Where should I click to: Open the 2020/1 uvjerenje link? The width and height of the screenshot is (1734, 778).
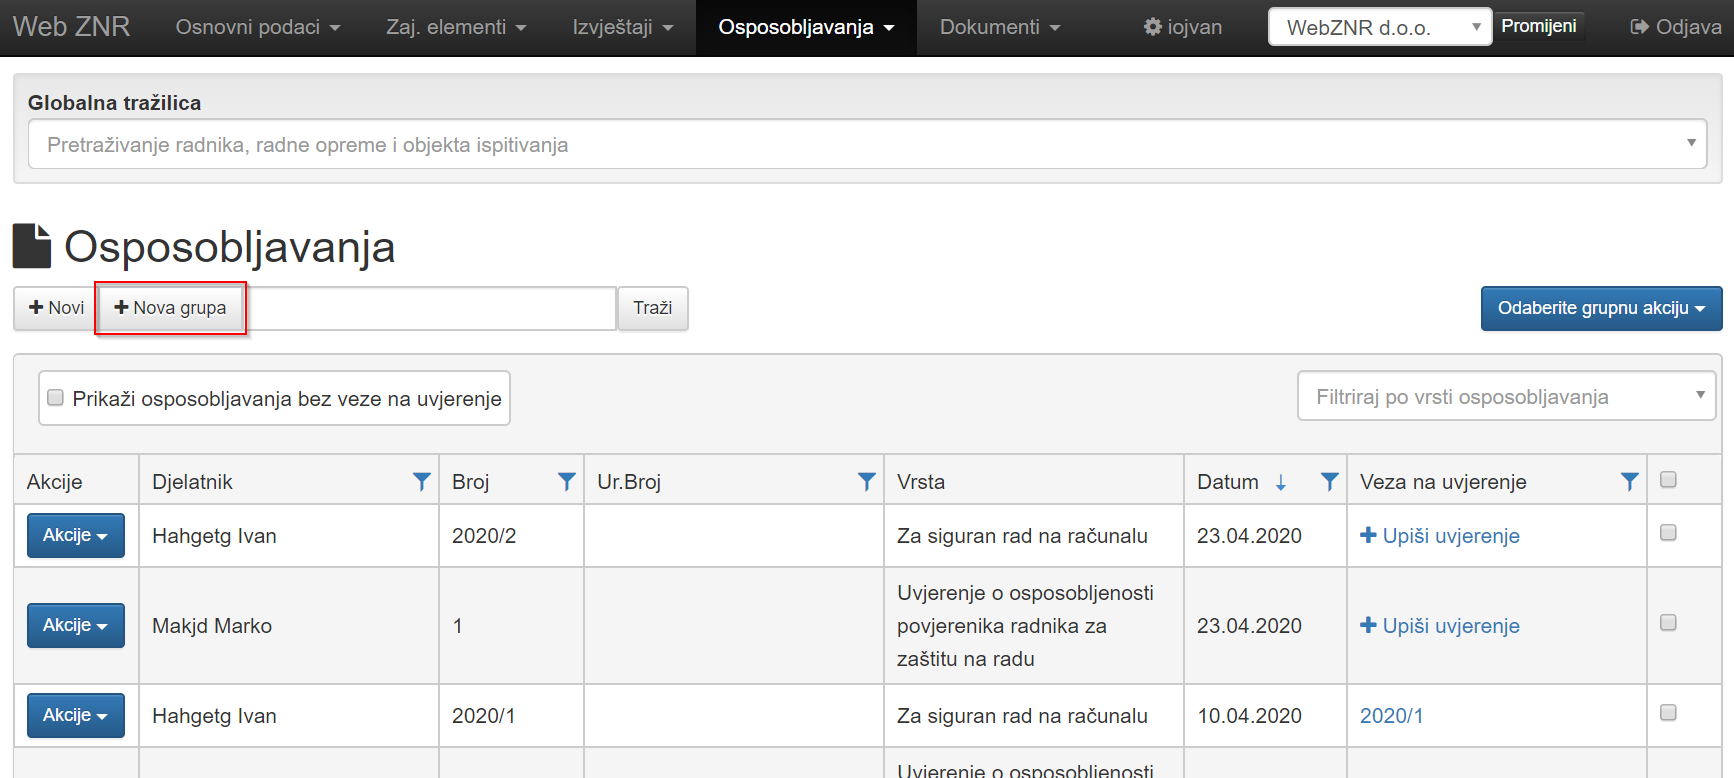pyautogui.click(x=1391, y=716)
